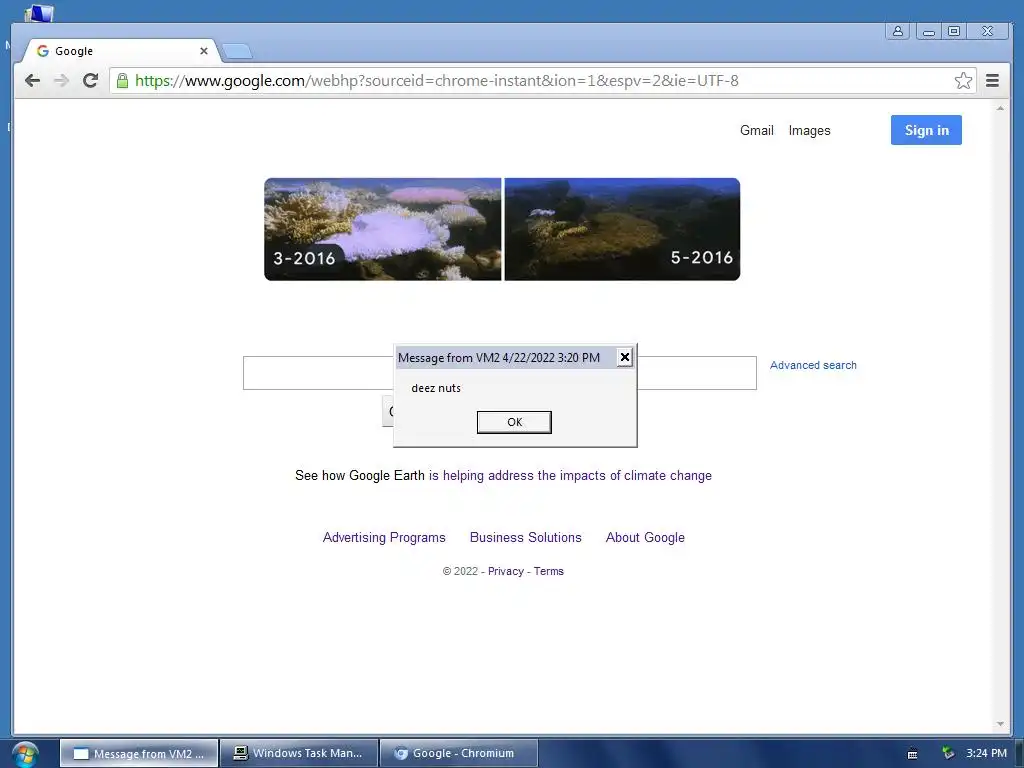Open a new tab

236,51
